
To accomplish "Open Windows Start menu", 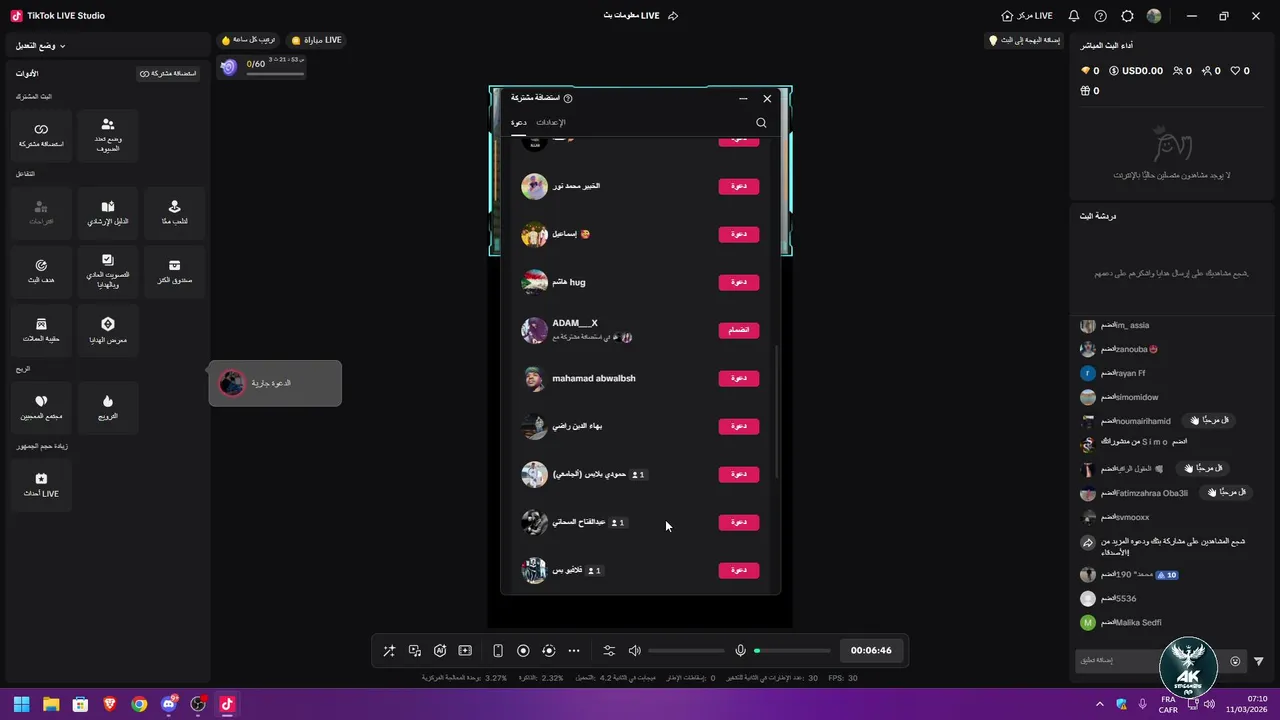I will click(21, 704).
